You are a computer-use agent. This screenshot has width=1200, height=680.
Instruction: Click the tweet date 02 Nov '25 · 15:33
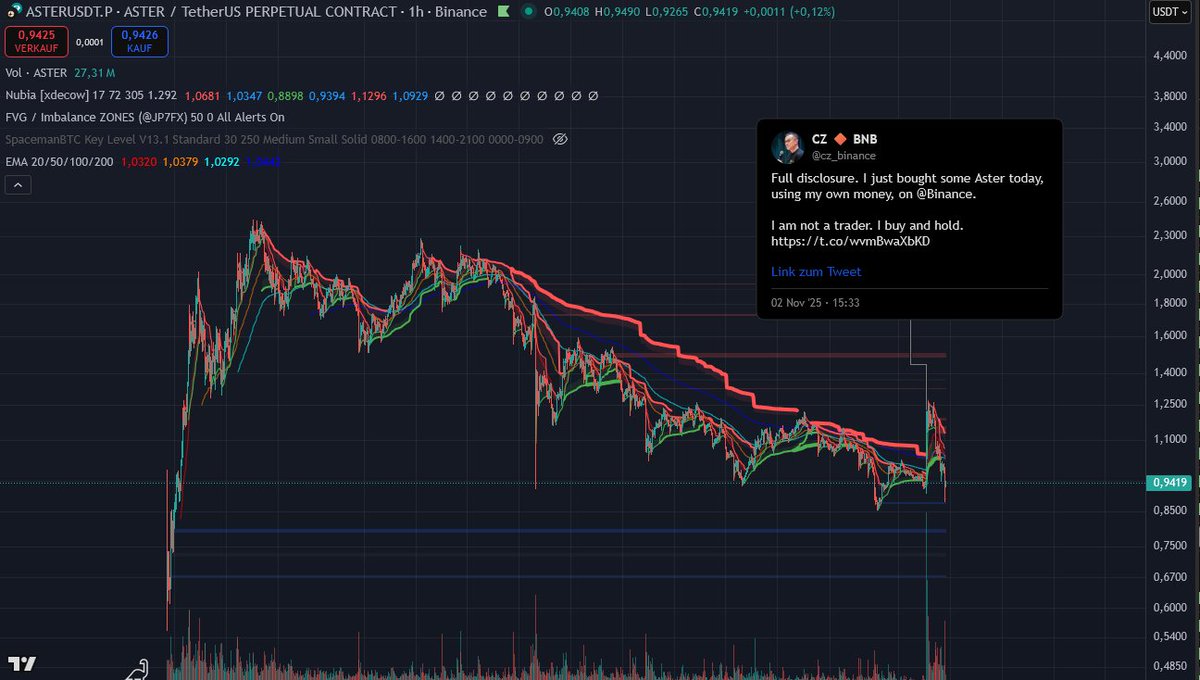pyautogui.click(x=815, y=302)
